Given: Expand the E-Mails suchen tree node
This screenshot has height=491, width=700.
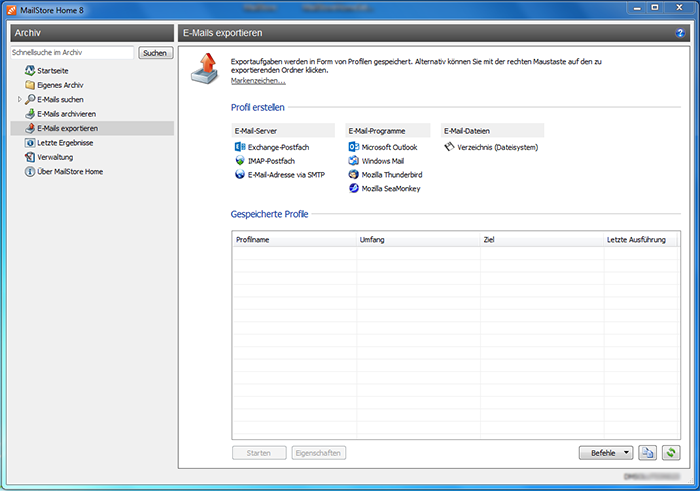Looking at the screenshot, I should click(19, 99).
